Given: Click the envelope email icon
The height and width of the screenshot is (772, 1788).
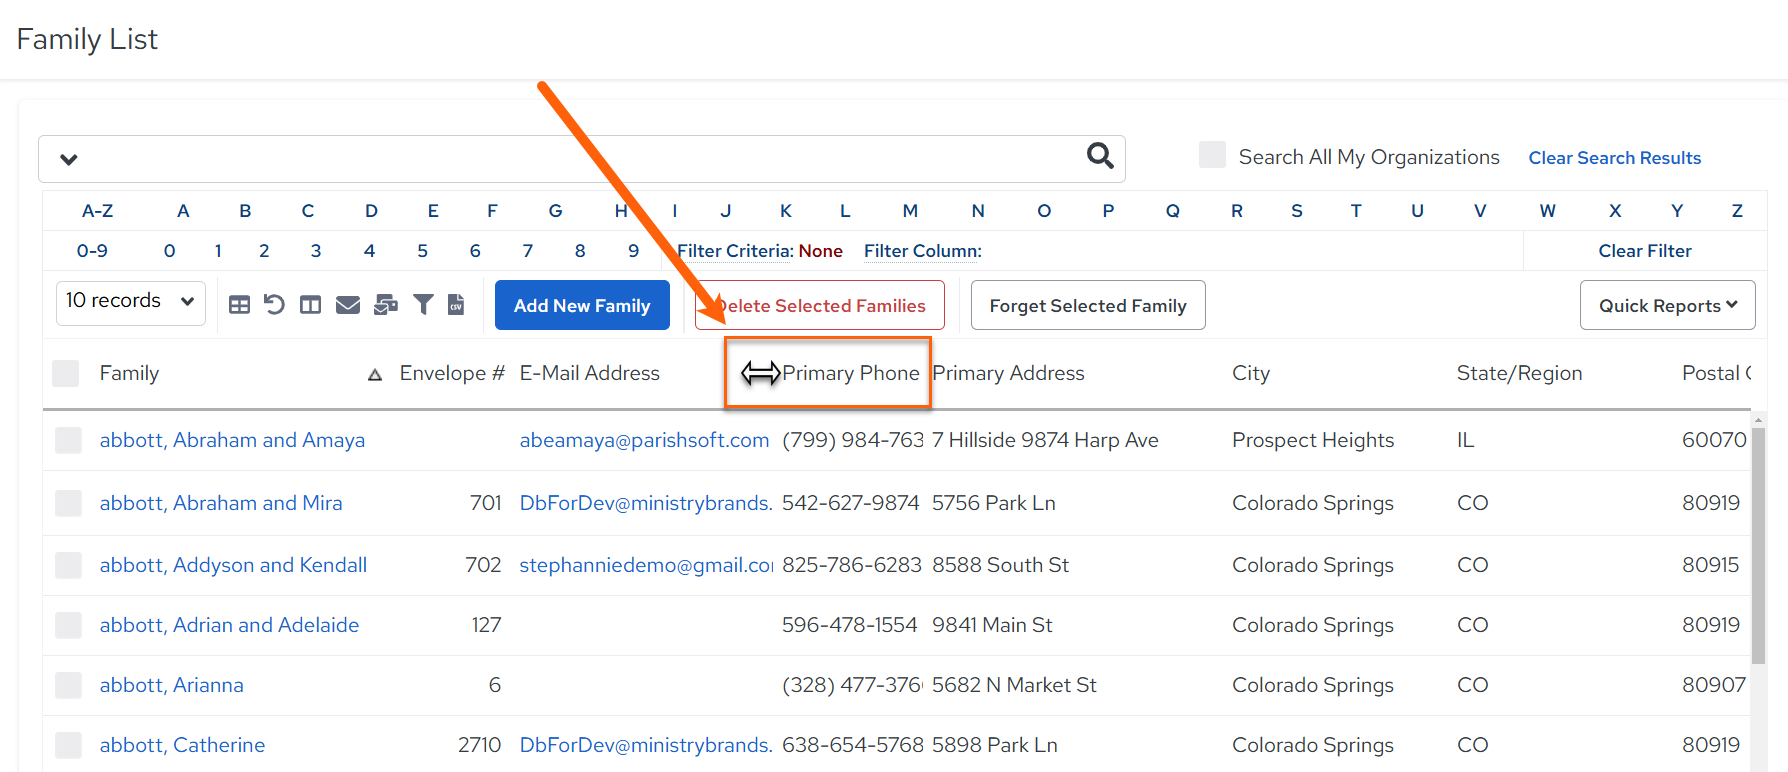Looking at the screenshot, I should pyautogui.click(x=348, y=305).
